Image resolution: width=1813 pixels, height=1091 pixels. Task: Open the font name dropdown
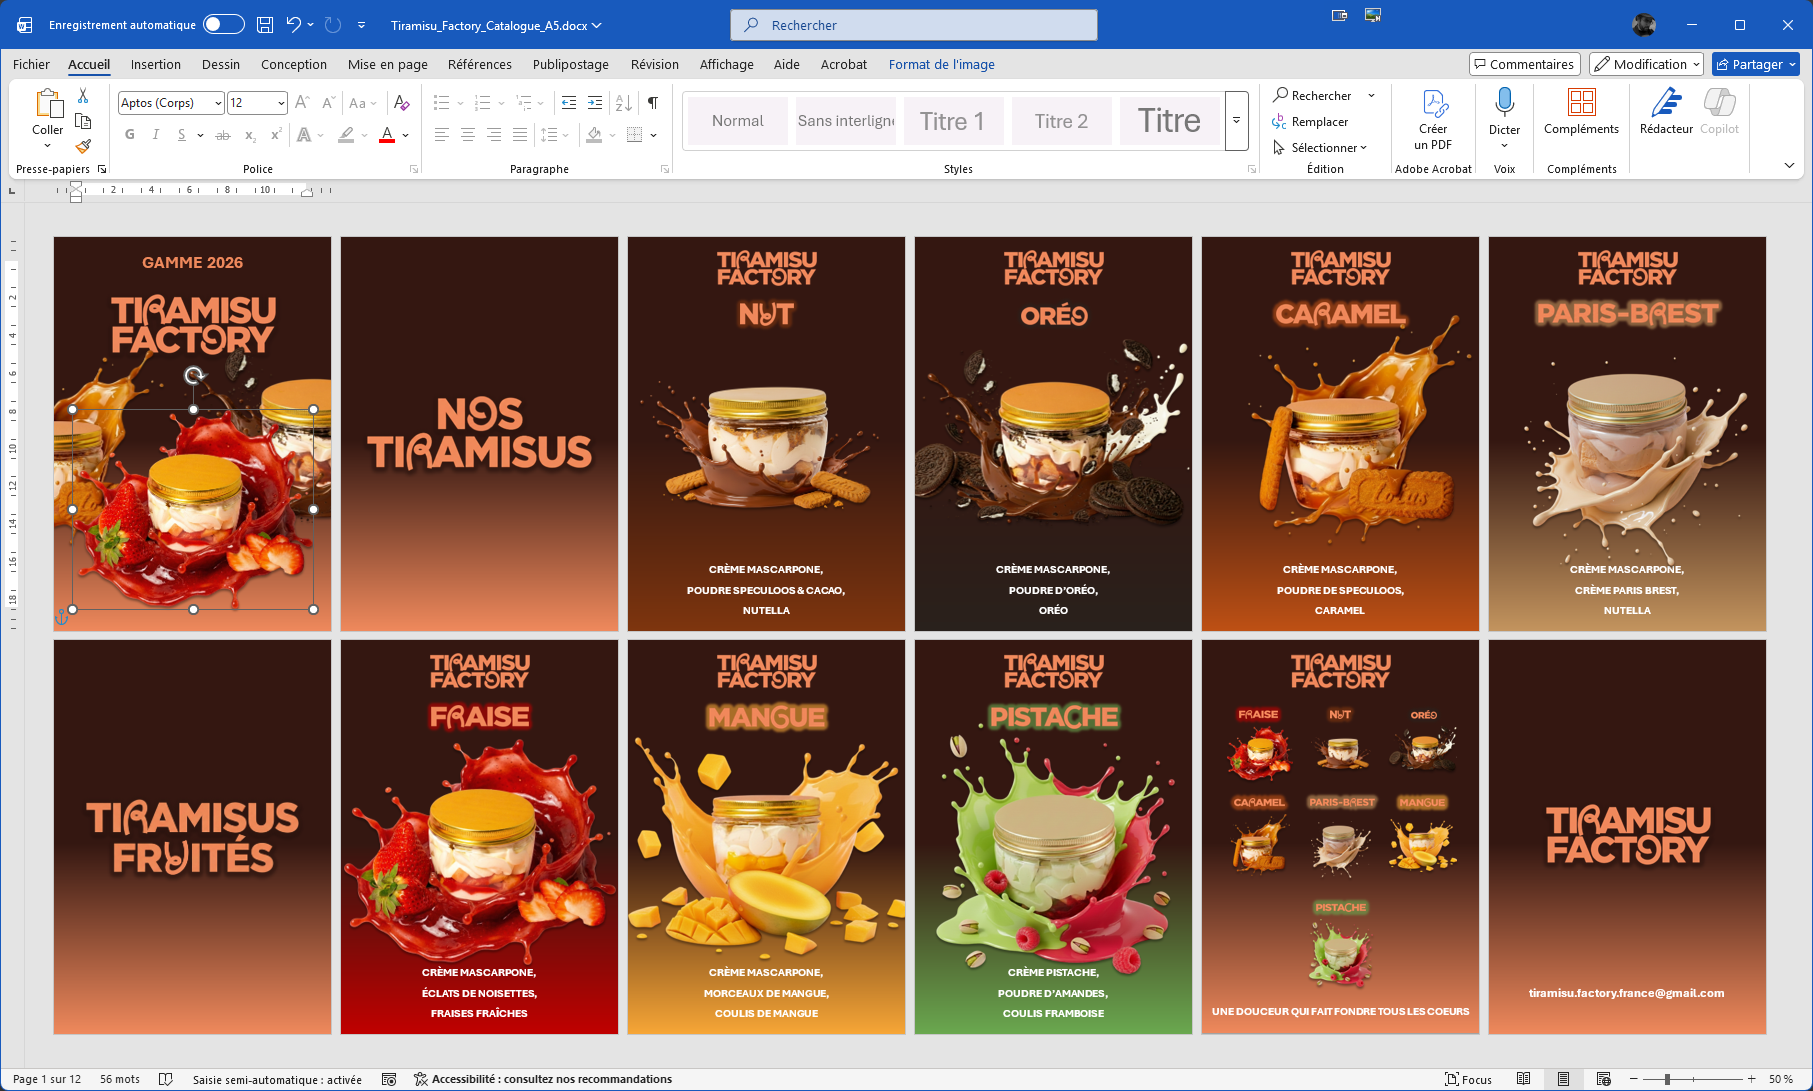pyautogui.click(x=218, y=103)
